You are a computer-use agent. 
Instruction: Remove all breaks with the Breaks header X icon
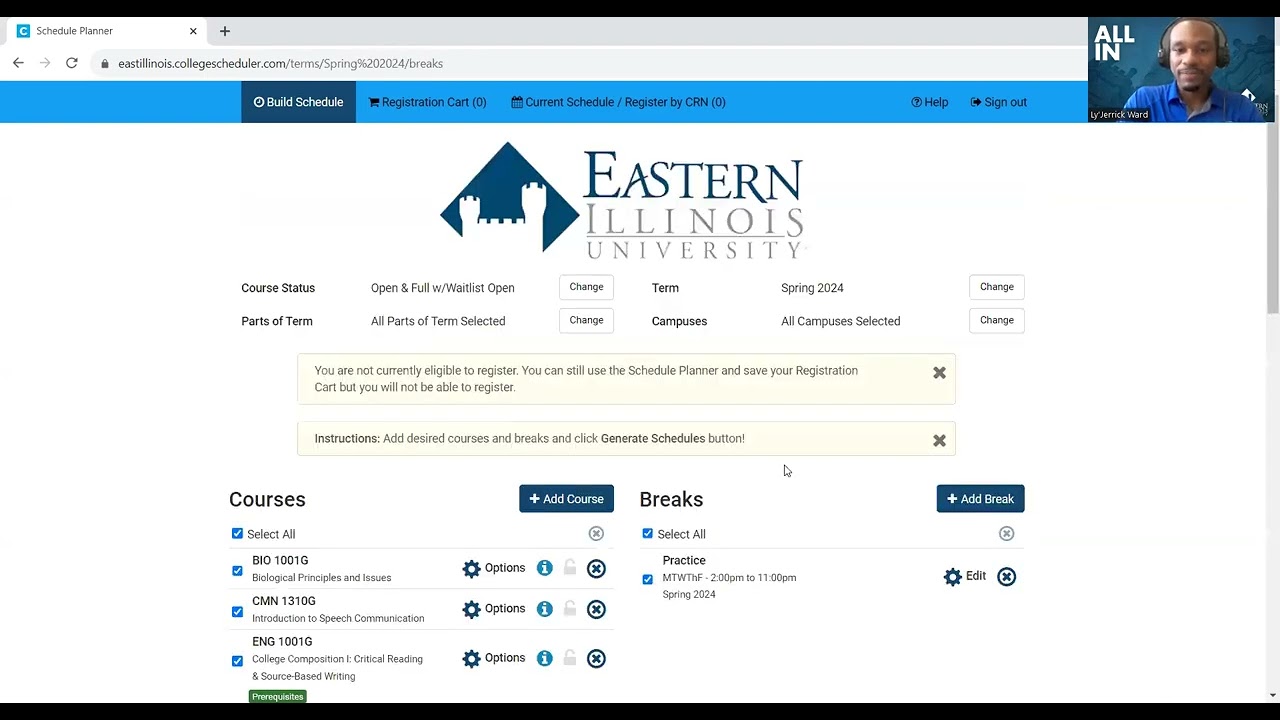1006,534
